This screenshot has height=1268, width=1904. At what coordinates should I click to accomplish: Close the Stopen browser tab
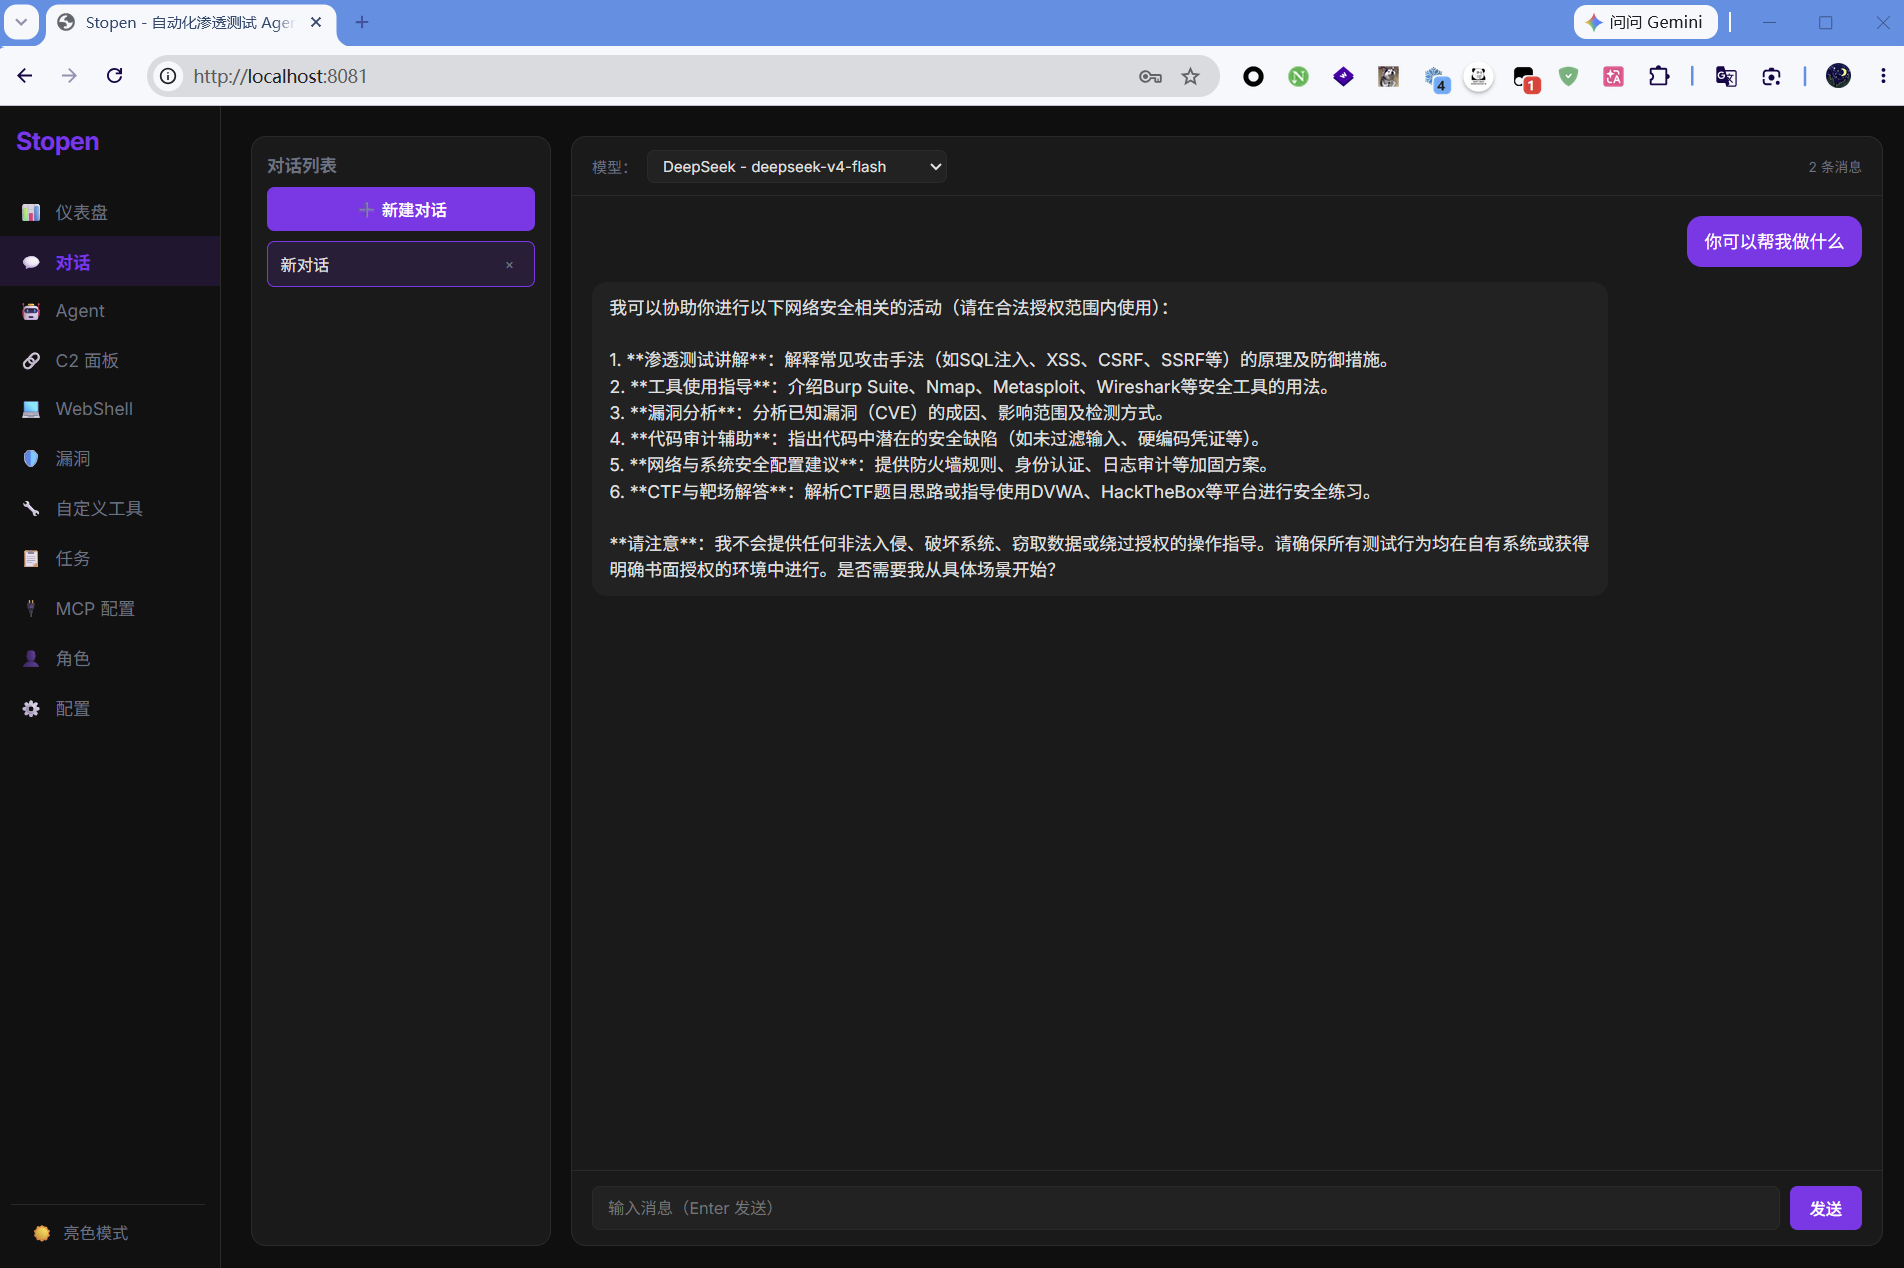coord(316,22)
